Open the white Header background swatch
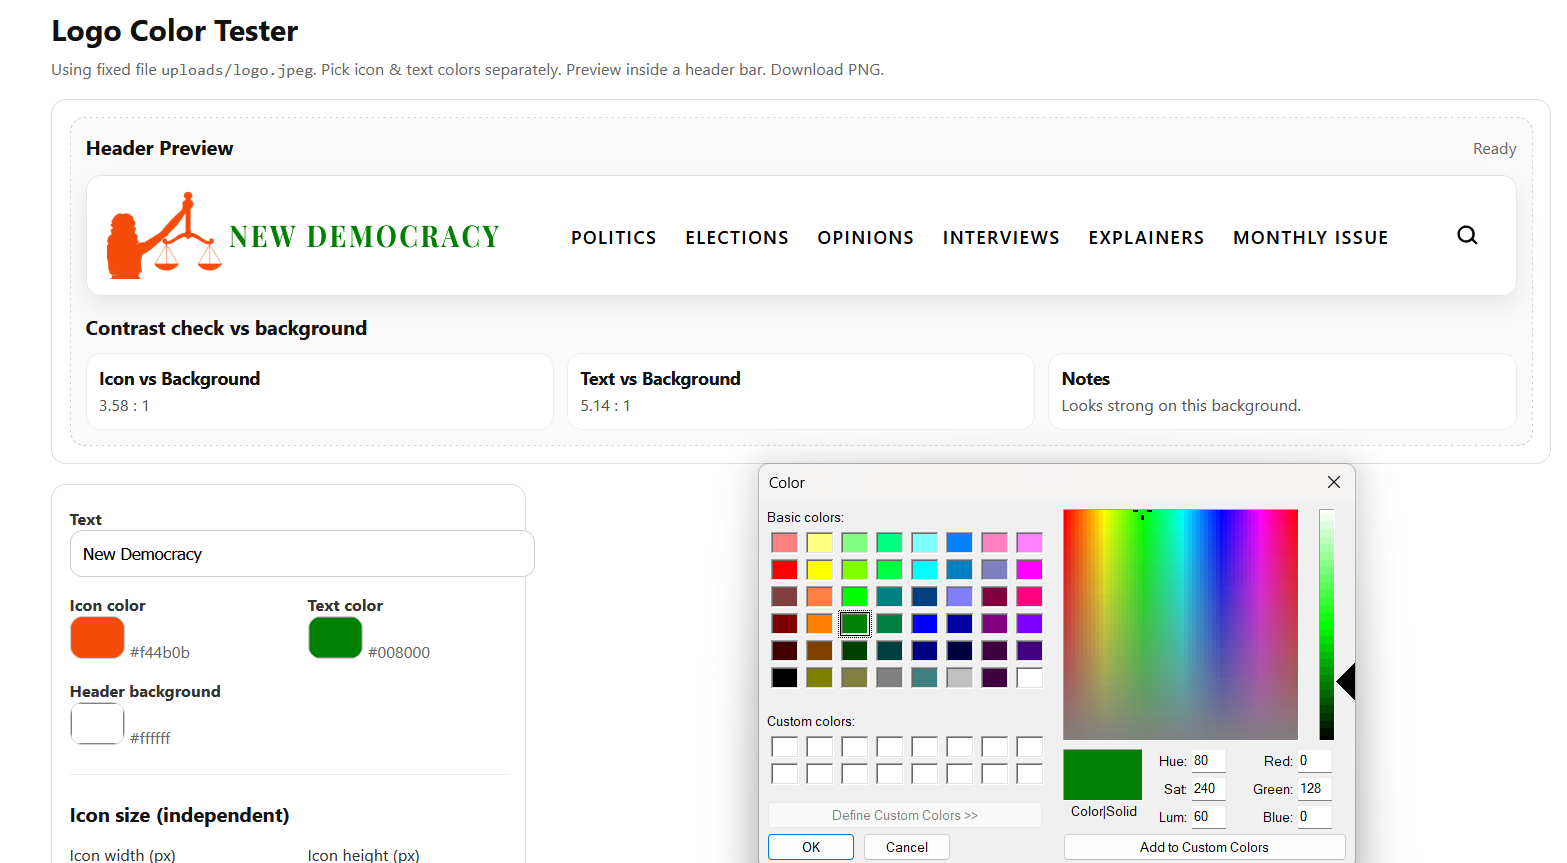The height and width of the screenshot is (863, 1567). pyautogui.click(x=97, y=724)
